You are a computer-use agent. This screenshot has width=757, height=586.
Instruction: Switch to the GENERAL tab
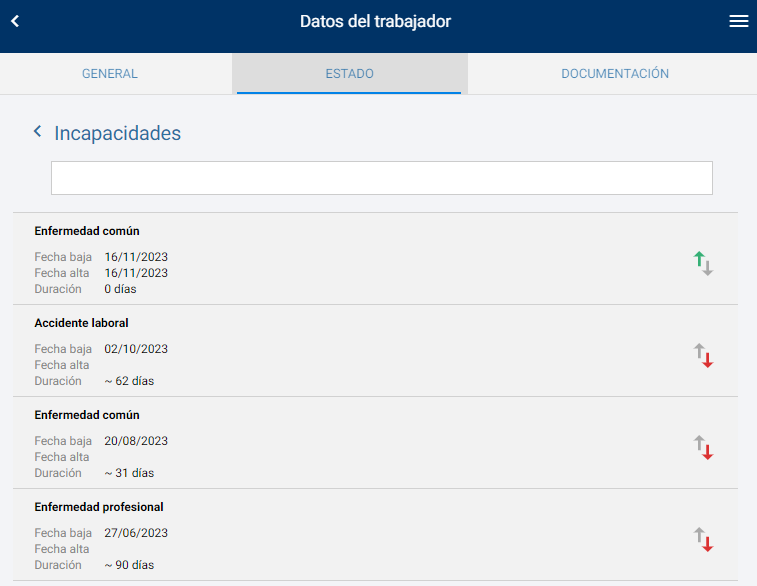[110, 74]
